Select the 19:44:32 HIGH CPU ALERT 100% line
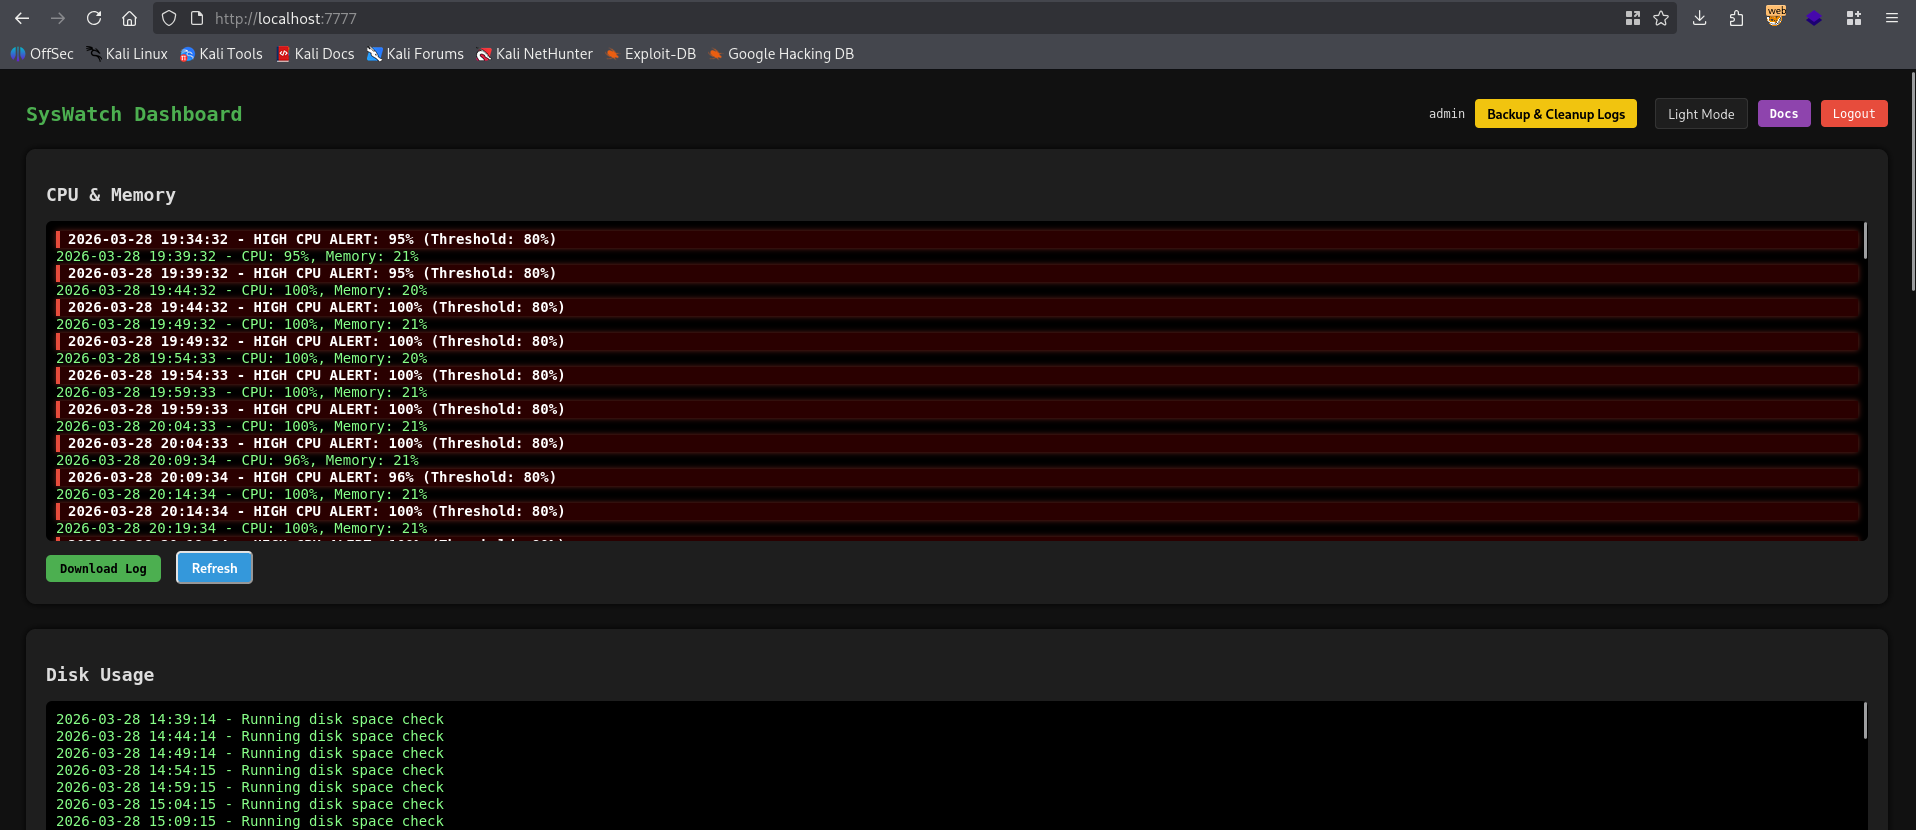 tap(958, 307)
